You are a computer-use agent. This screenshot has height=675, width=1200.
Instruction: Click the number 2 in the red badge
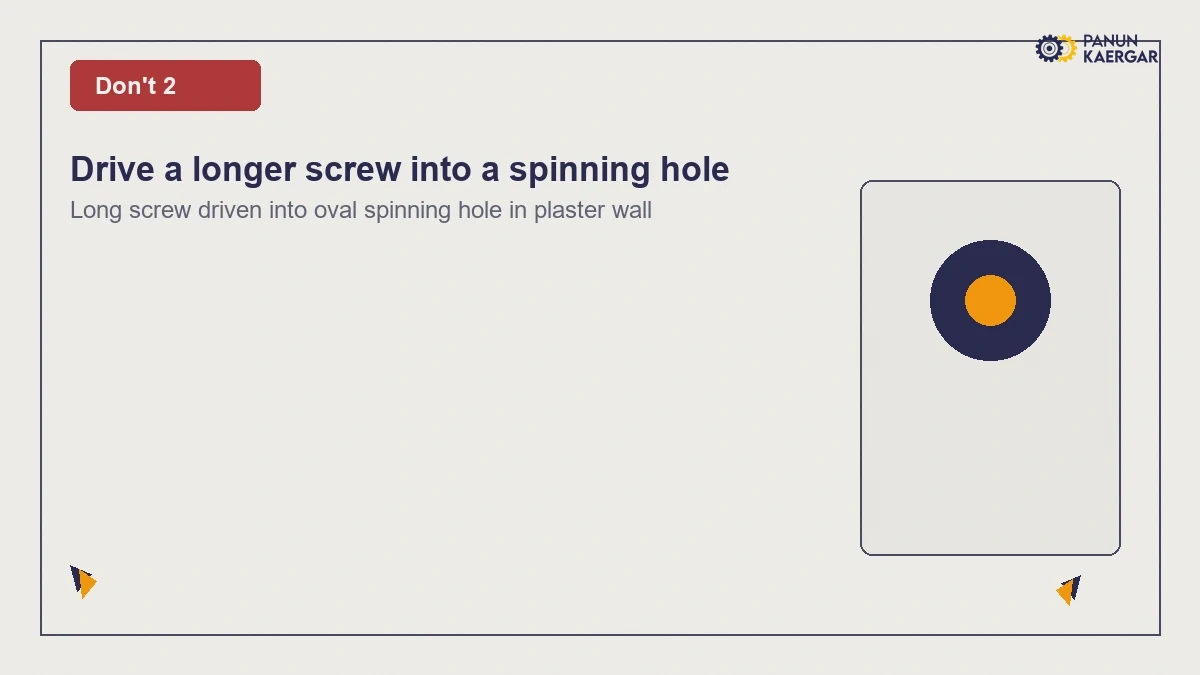(x=169, y=85)
